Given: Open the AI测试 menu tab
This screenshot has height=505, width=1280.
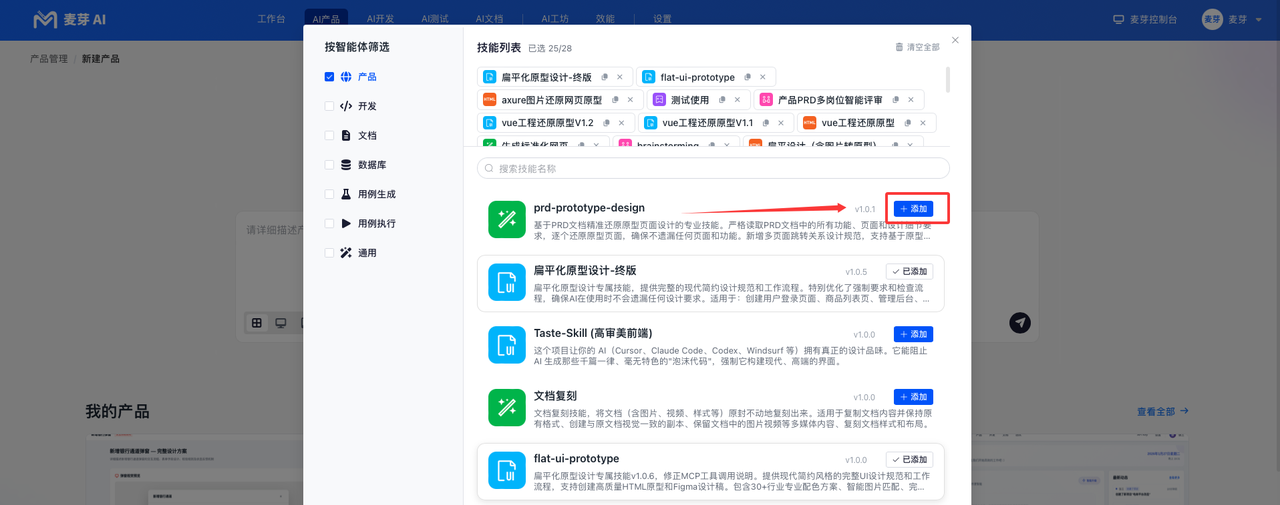Looking at the screenshot, I should click(434, 19).
